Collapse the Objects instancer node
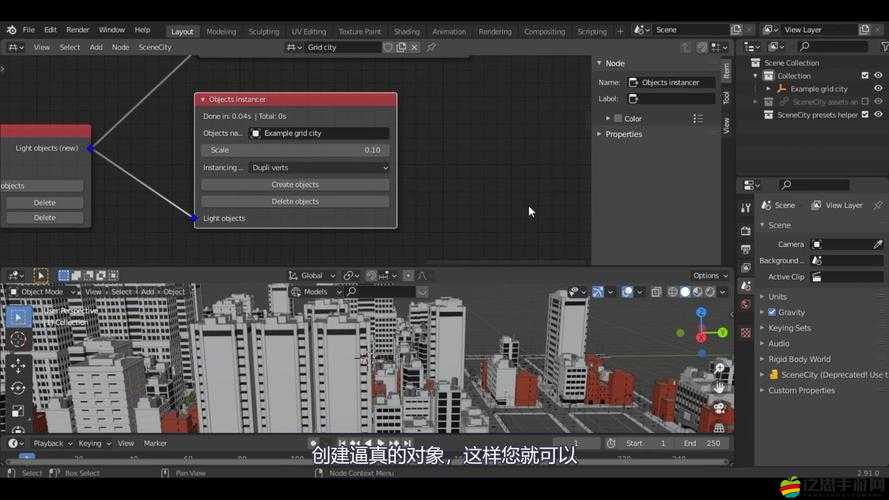The width and height of the screenshot is (889, 500). pos(203,100)
